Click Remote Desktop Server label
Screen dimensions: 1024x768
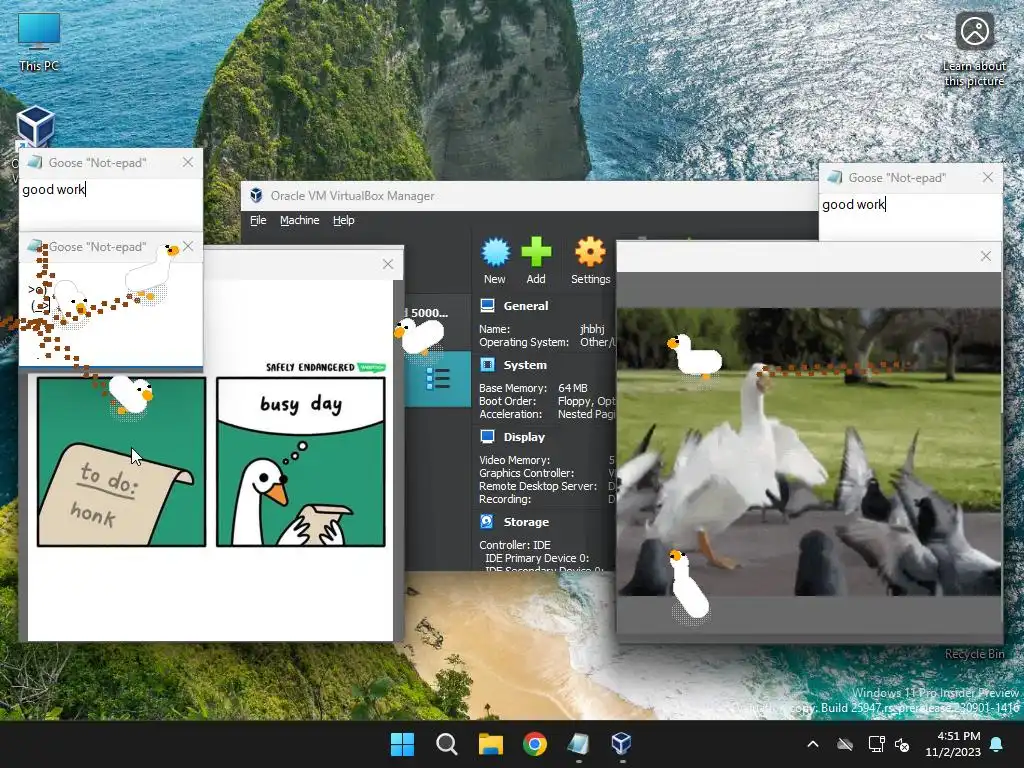(538, 486)
